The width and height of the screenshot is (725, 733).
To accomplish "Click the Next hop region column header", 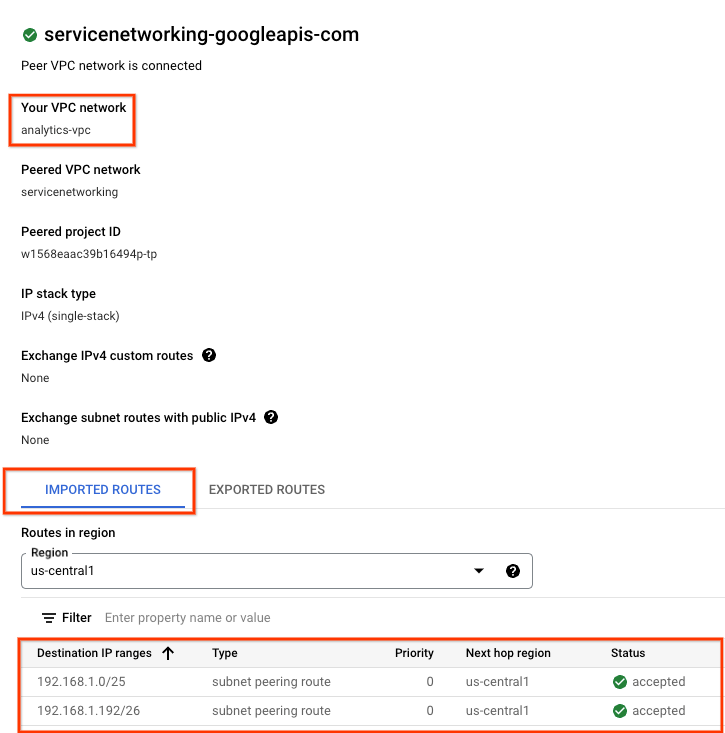I will (508, 653).
